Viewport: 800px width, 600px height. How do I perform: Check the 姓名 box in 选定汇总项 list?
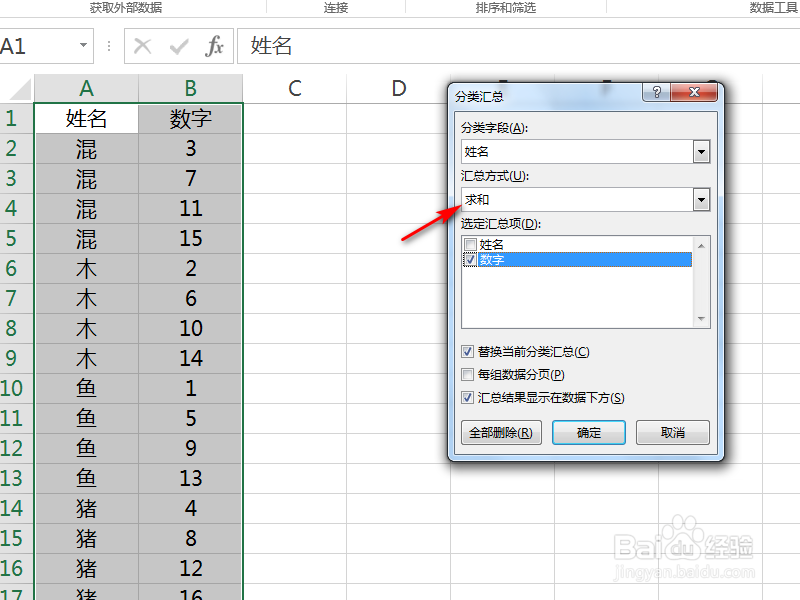pos(468,242)
